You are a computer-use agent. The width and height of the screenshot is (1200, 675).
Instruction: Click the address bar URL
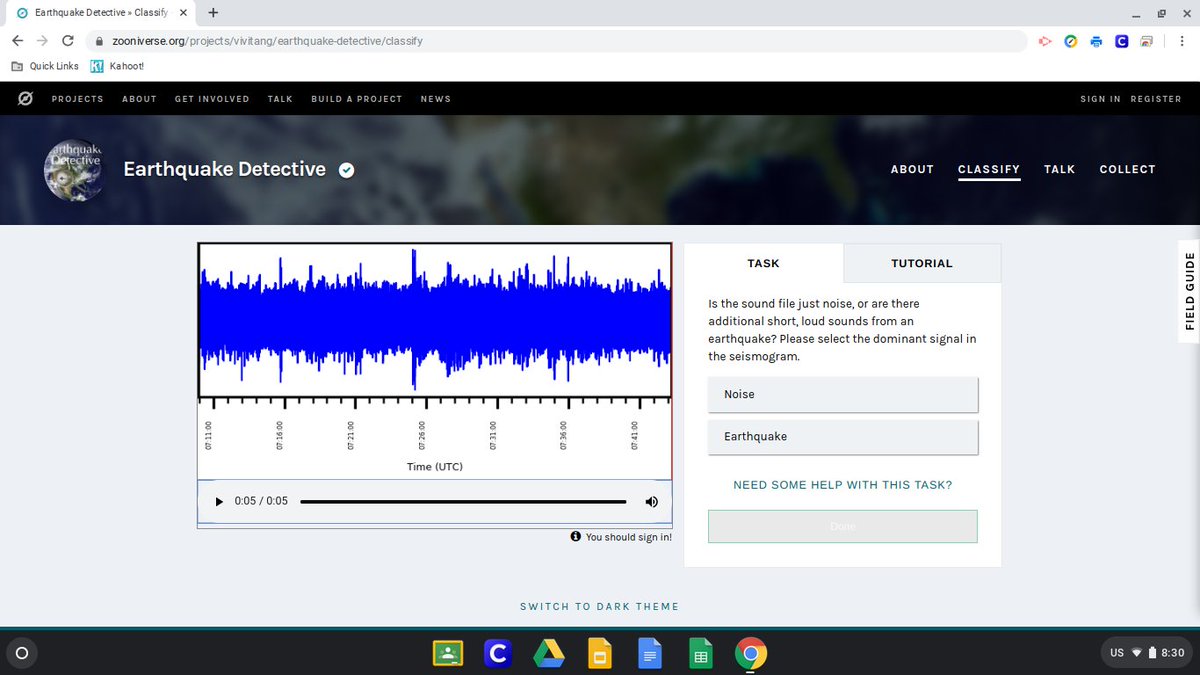coord(265,42)
